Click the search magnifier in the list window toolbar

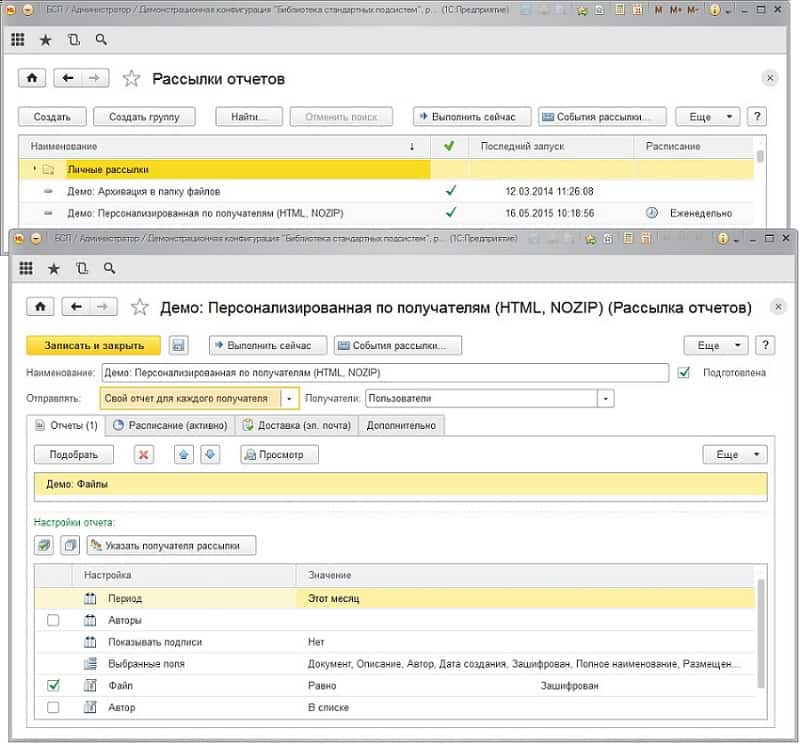(x=101, y=40)
